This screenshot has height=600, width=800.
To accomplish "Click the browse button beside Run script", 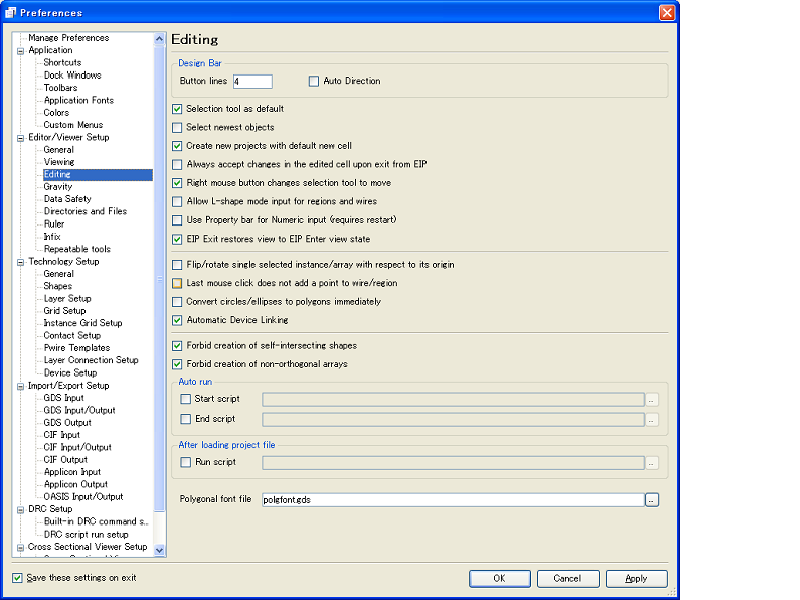I will pyautogui.click(x=652, y=463).
